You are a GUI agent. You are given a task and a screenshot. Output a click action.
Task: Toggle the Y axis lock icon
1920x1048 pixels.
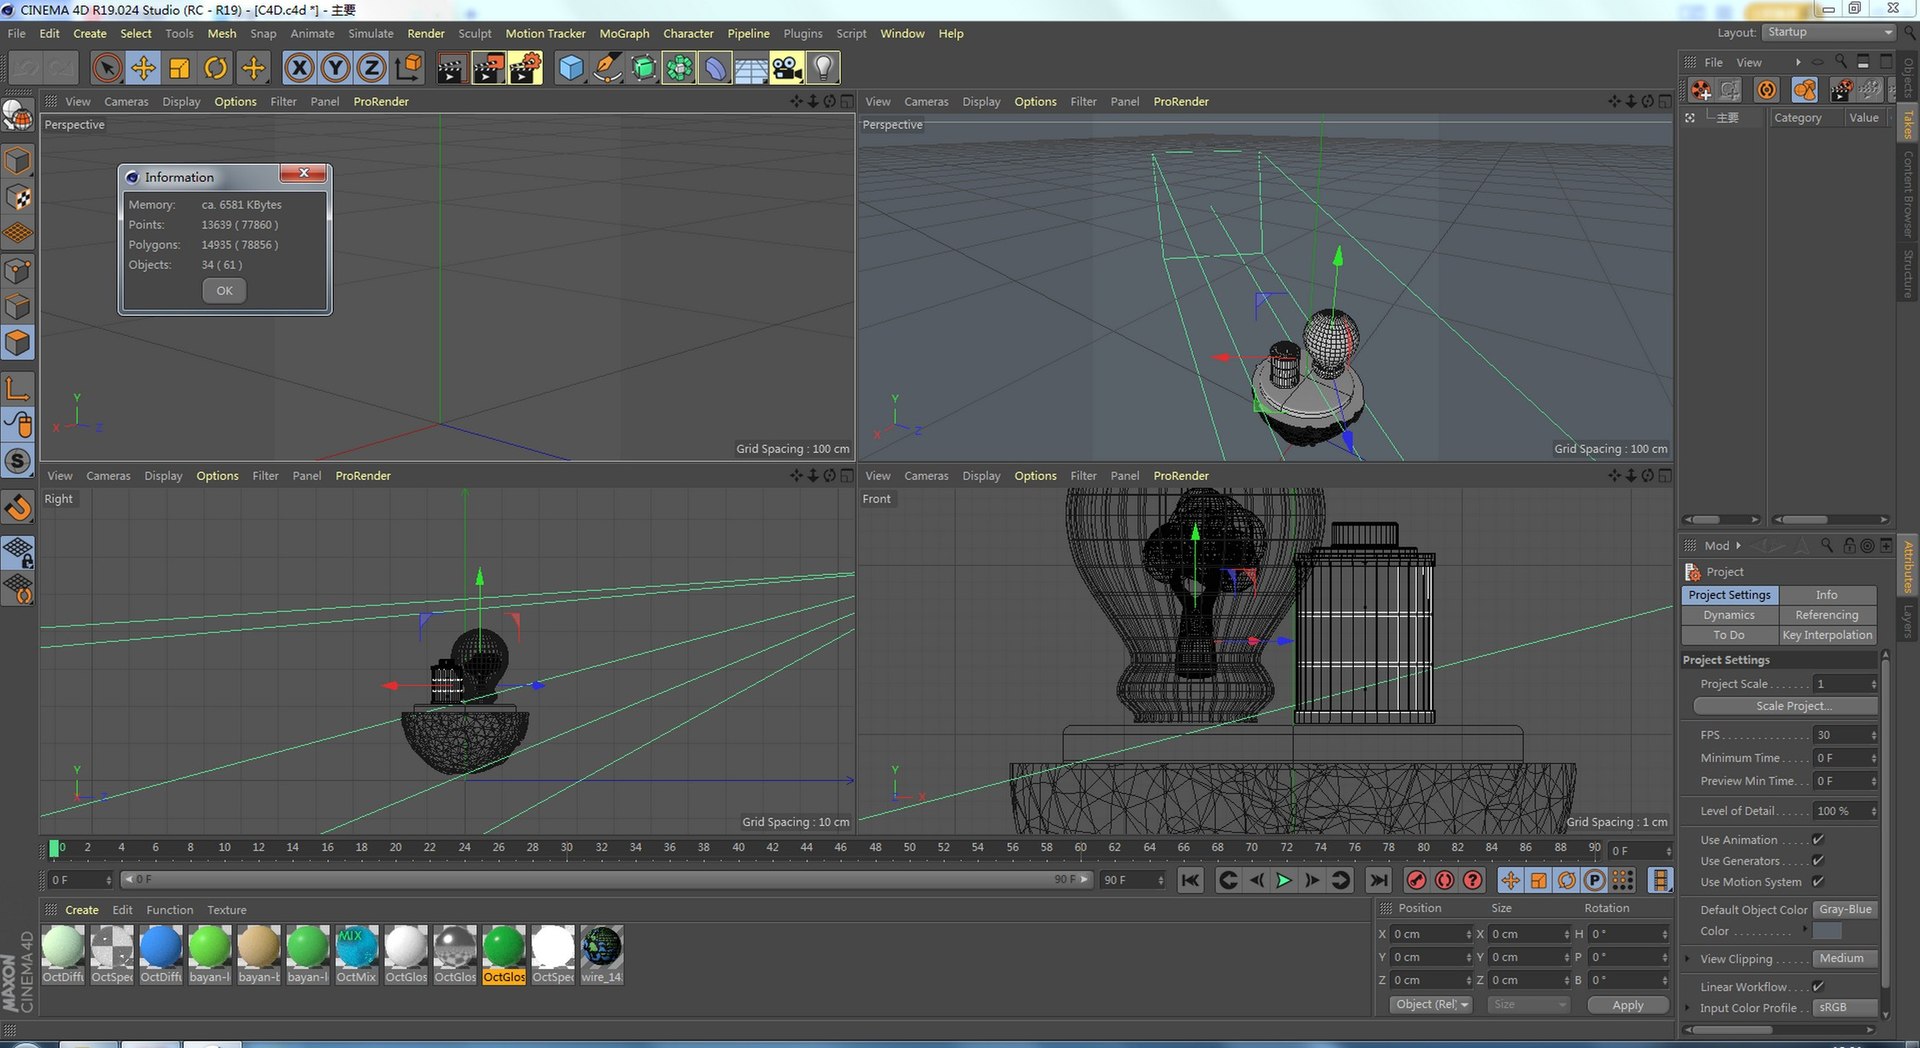click(x=335, y=68)
